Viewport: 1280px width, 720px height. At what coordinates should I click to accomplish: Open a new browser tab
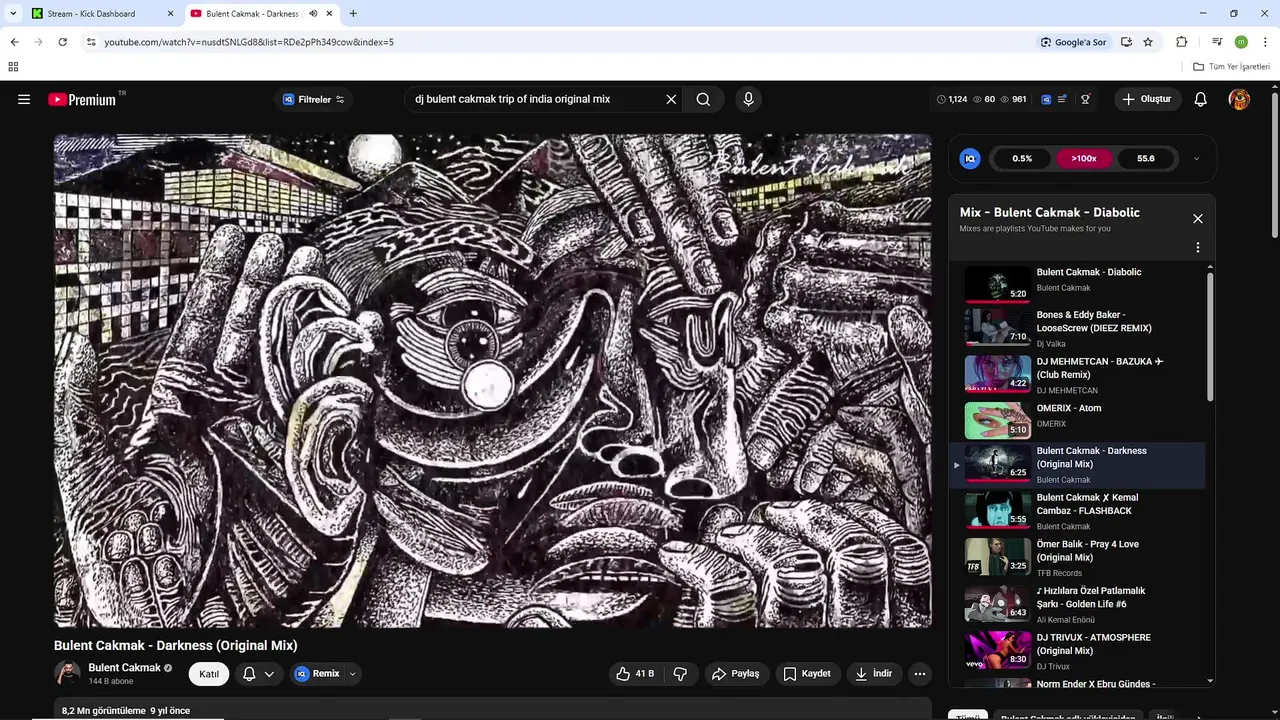coord(353,14)
